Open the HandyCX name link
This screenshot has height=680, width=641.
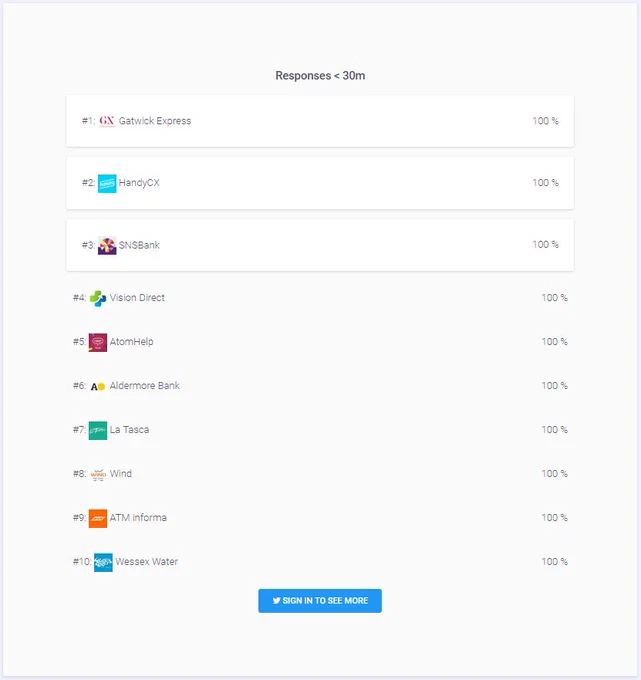click(x=139, y=183)
